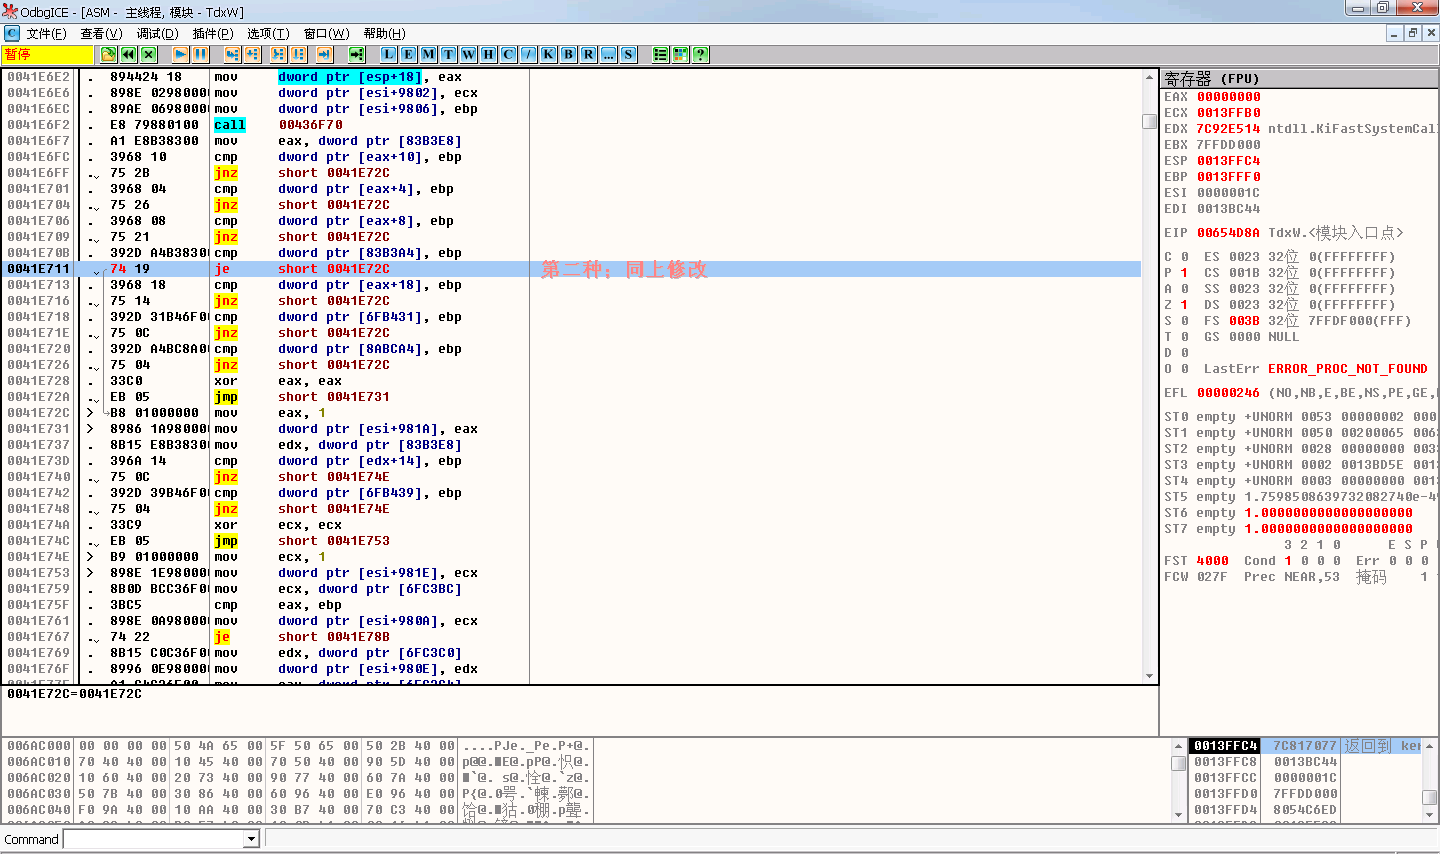Restart the program with the rewind icon
The image size is (1440, 854).
pos(129,54)
